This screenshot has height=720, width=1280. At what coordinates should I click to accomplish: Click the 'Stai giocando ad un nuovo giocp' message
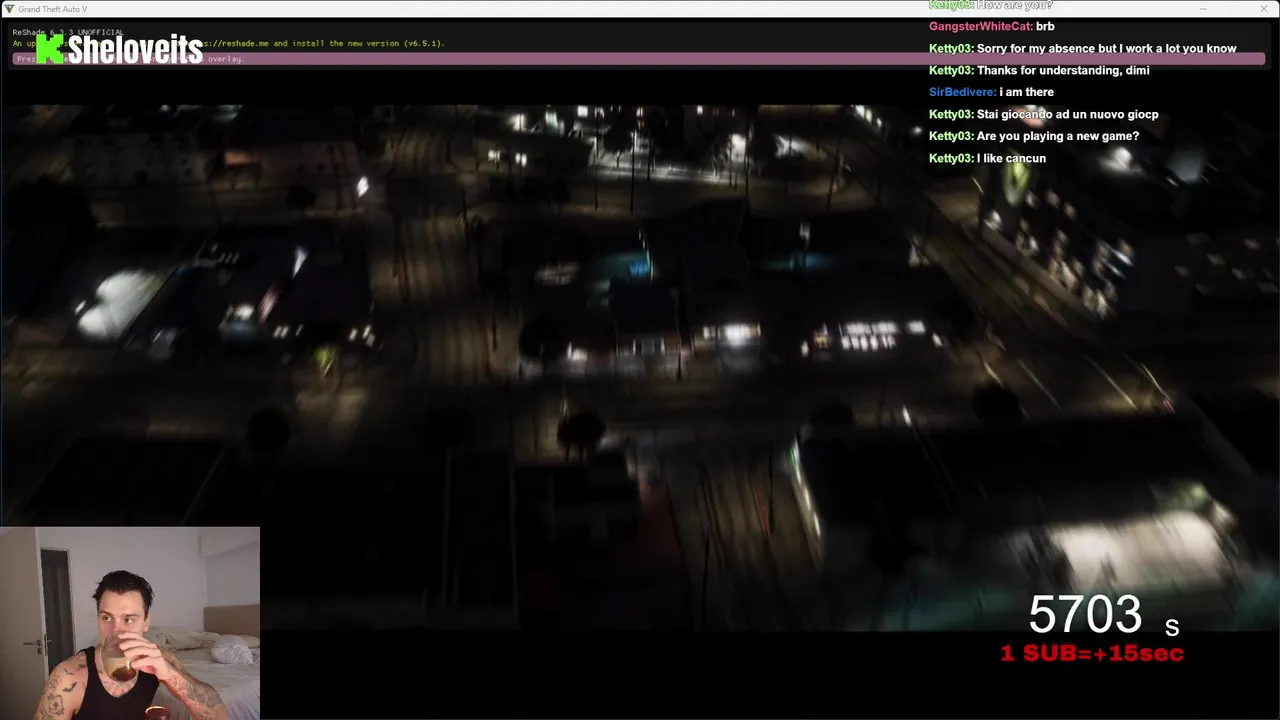(x=1044, y=114)
